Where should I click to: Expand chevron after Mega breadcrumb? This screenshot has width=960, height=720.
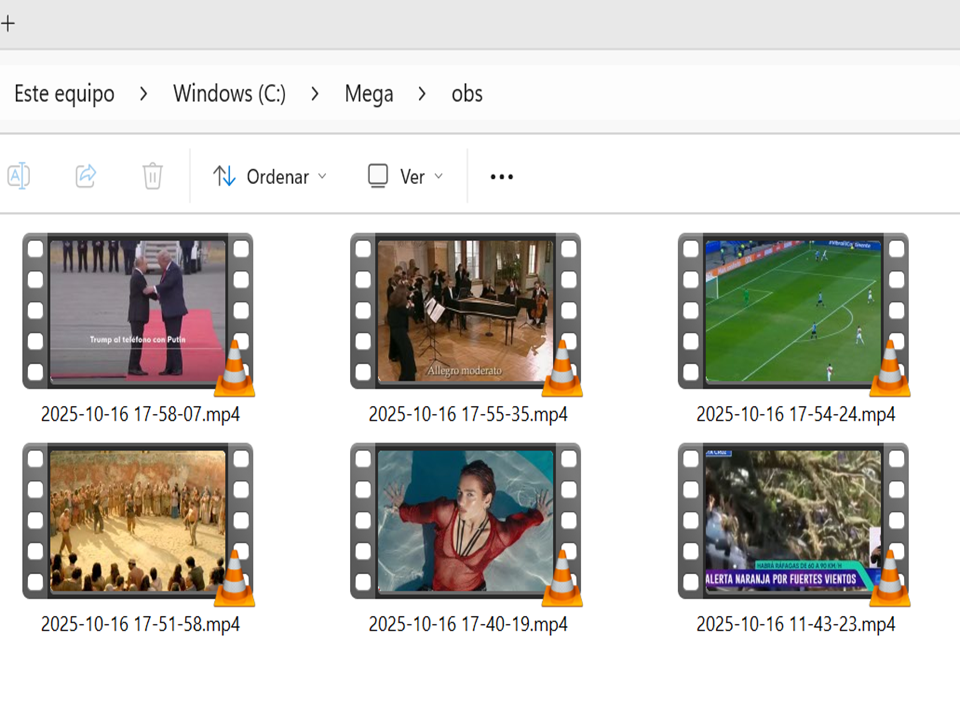click(x=422, y=94)
